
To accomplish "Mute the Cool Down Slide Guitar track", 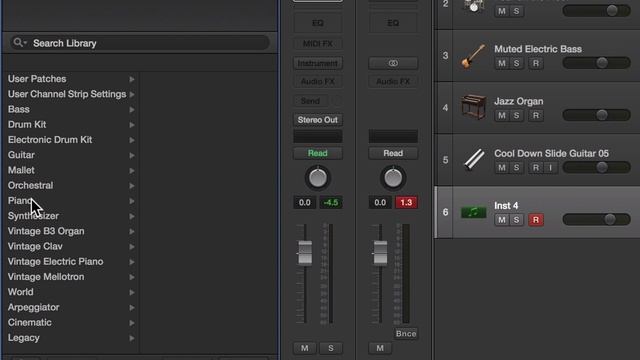I will point(502,168).
